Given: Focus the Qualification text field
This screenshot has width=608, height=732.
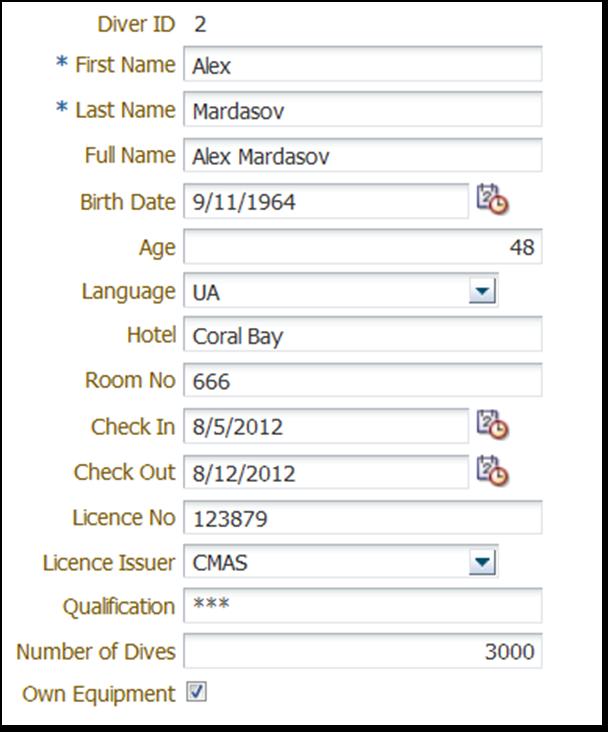Looking at the screenshot, I should (x=363, y=605).
